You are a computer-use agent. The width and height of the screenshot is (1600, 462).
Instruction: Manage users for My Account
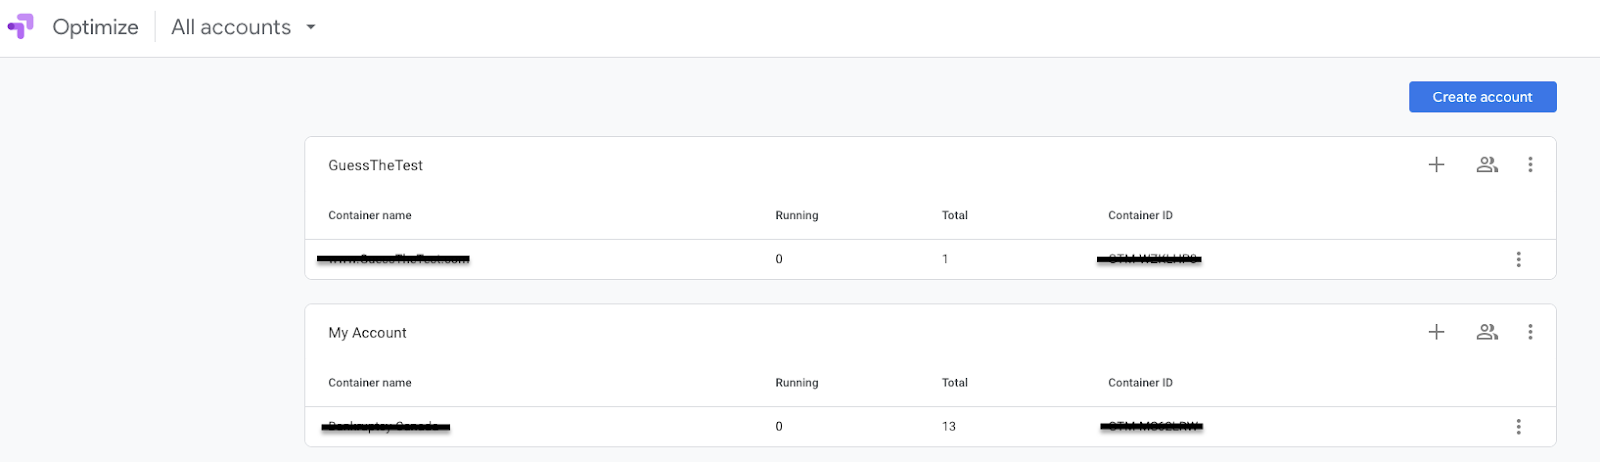[x=1487, y=332]
